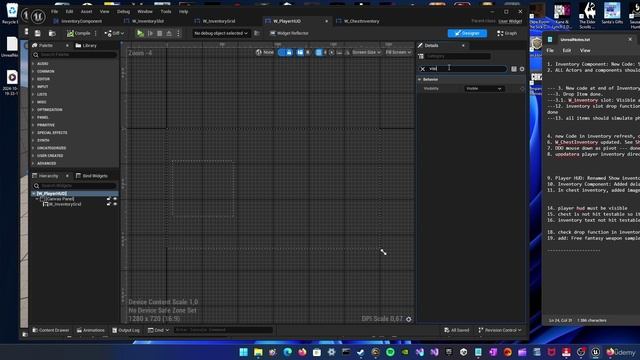Click the Unreal Engine logo icon

pos(38,16)
